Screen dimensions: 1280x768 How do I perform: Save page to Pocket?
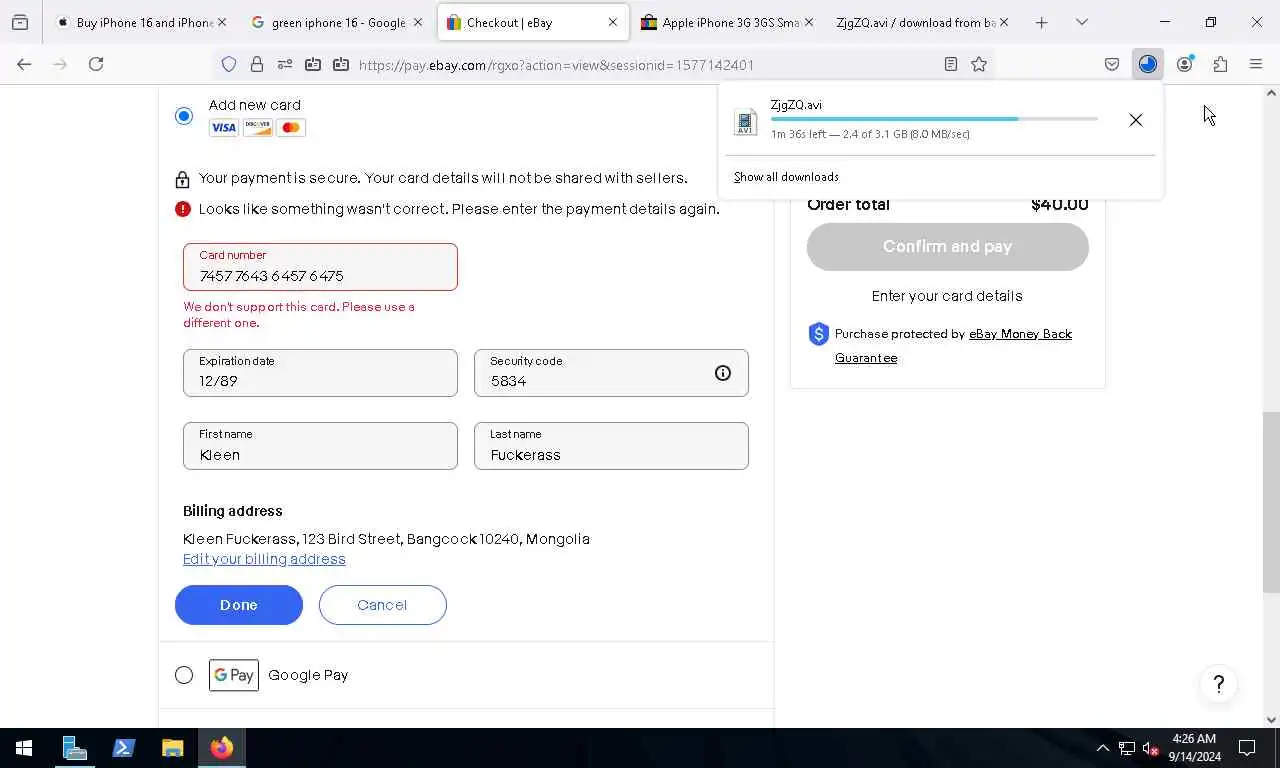click(x=1112, y=64)
